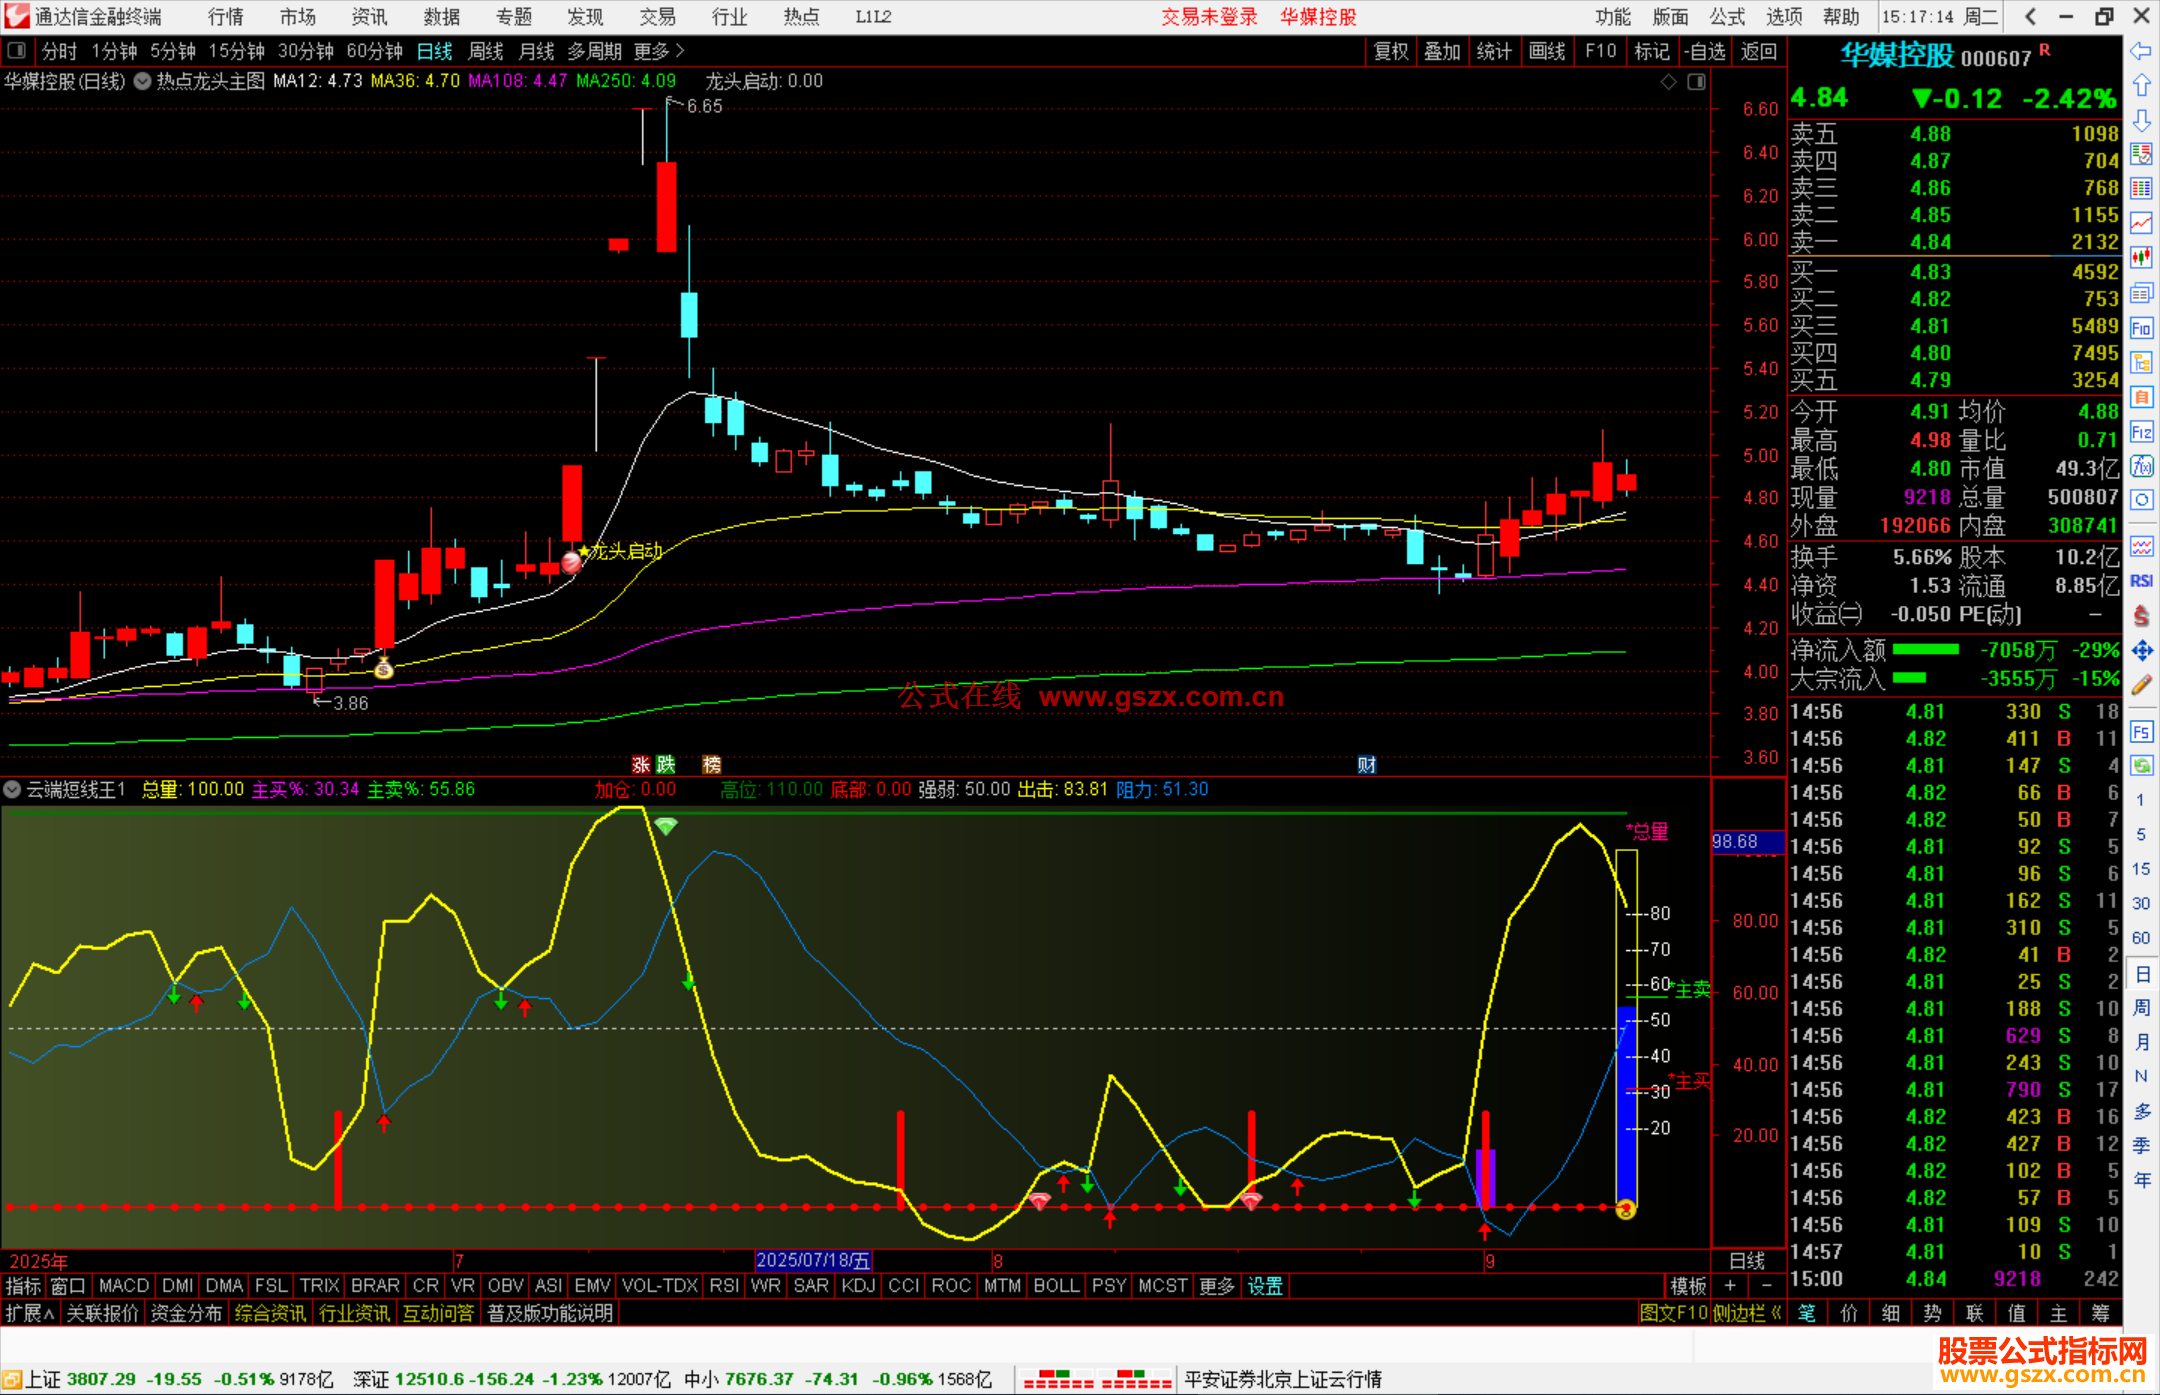The width and height of the screenshot is (2160, 1395).
Task: Open 叠加 dropdown
Action: pyautogui.click(x=1442, y=51)
